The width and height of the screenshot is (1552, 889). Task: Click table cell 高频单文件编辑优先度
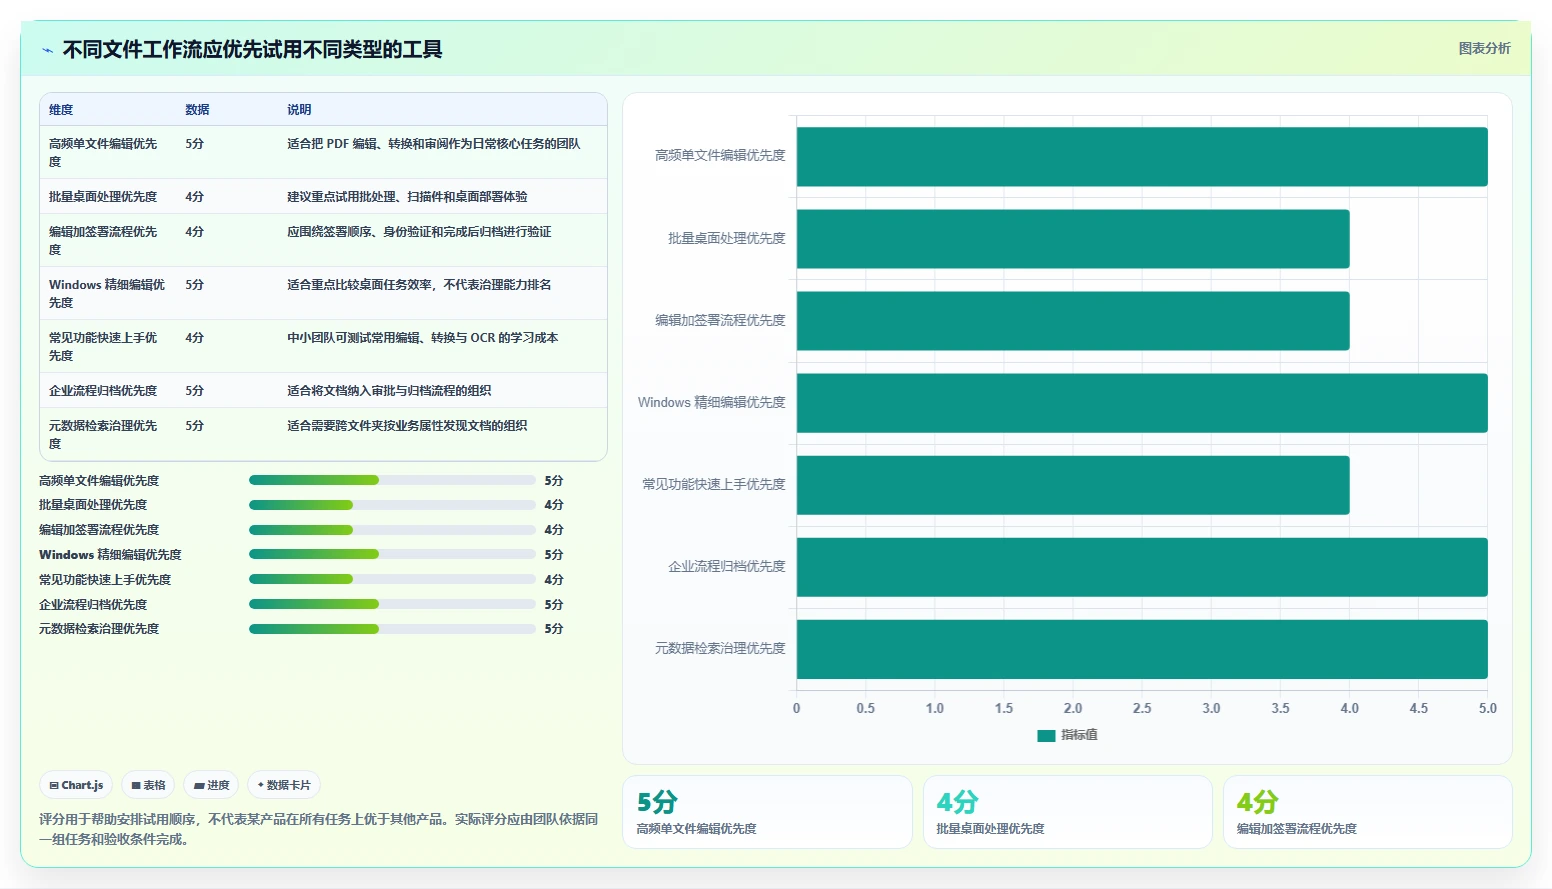[x=104, y=152]
